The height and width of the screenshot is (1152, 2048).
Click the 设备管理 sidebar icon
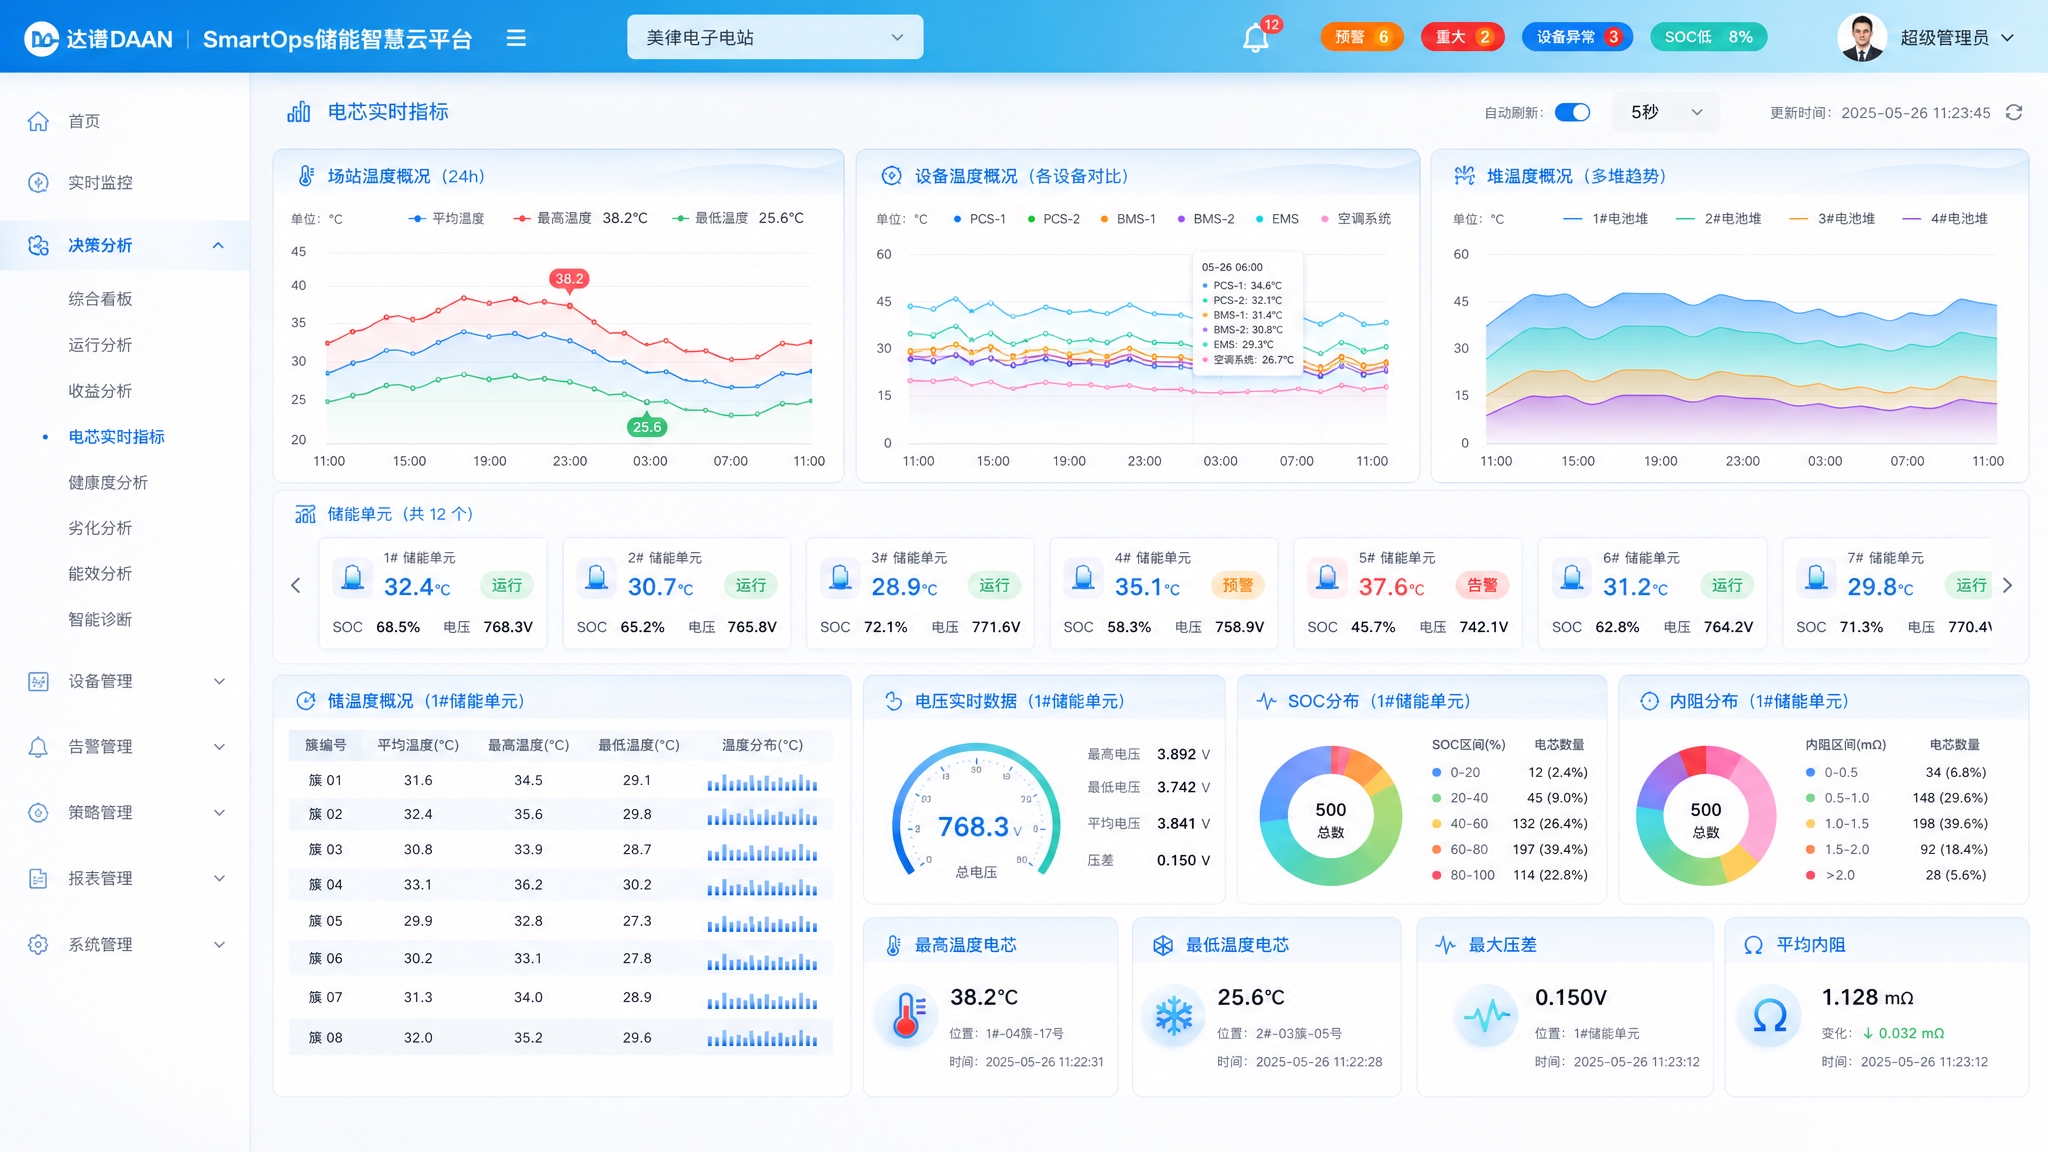coord(38,681)
